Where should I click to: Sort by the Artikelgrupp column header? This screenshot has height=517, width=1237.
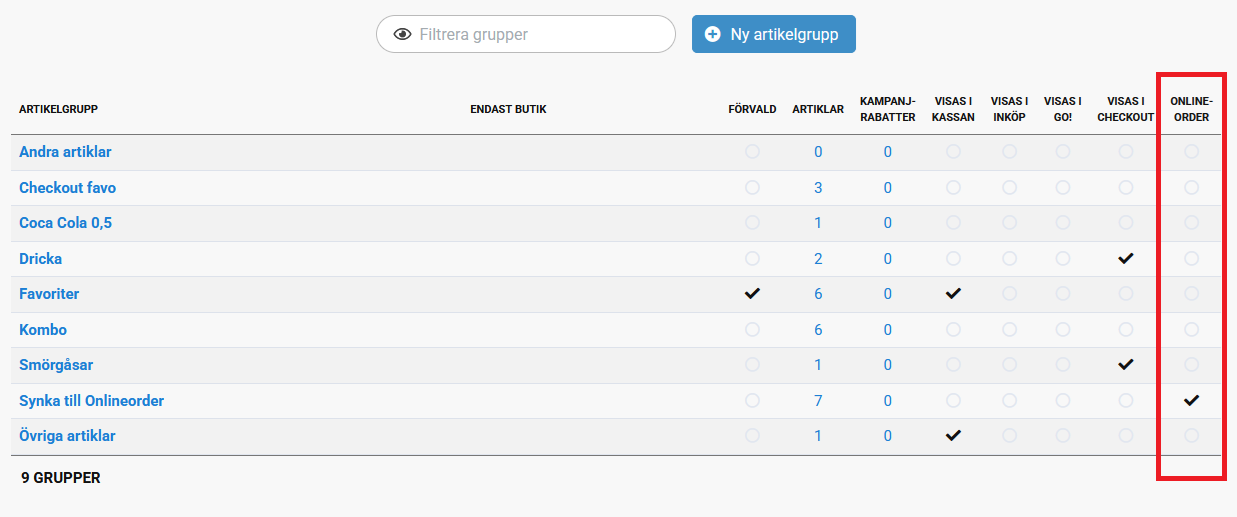tap(58, 109)
